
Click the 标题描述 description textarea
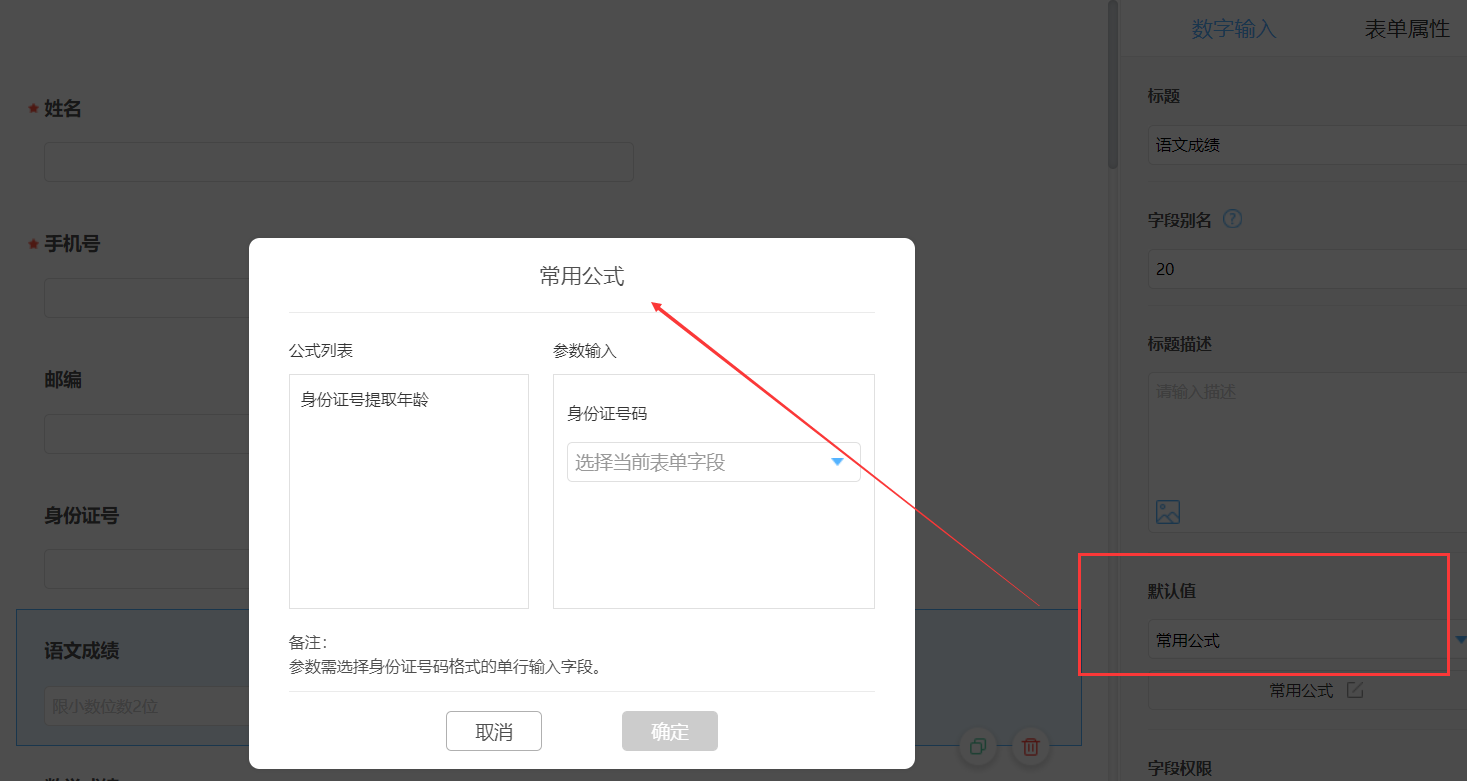pos(1307,452)
